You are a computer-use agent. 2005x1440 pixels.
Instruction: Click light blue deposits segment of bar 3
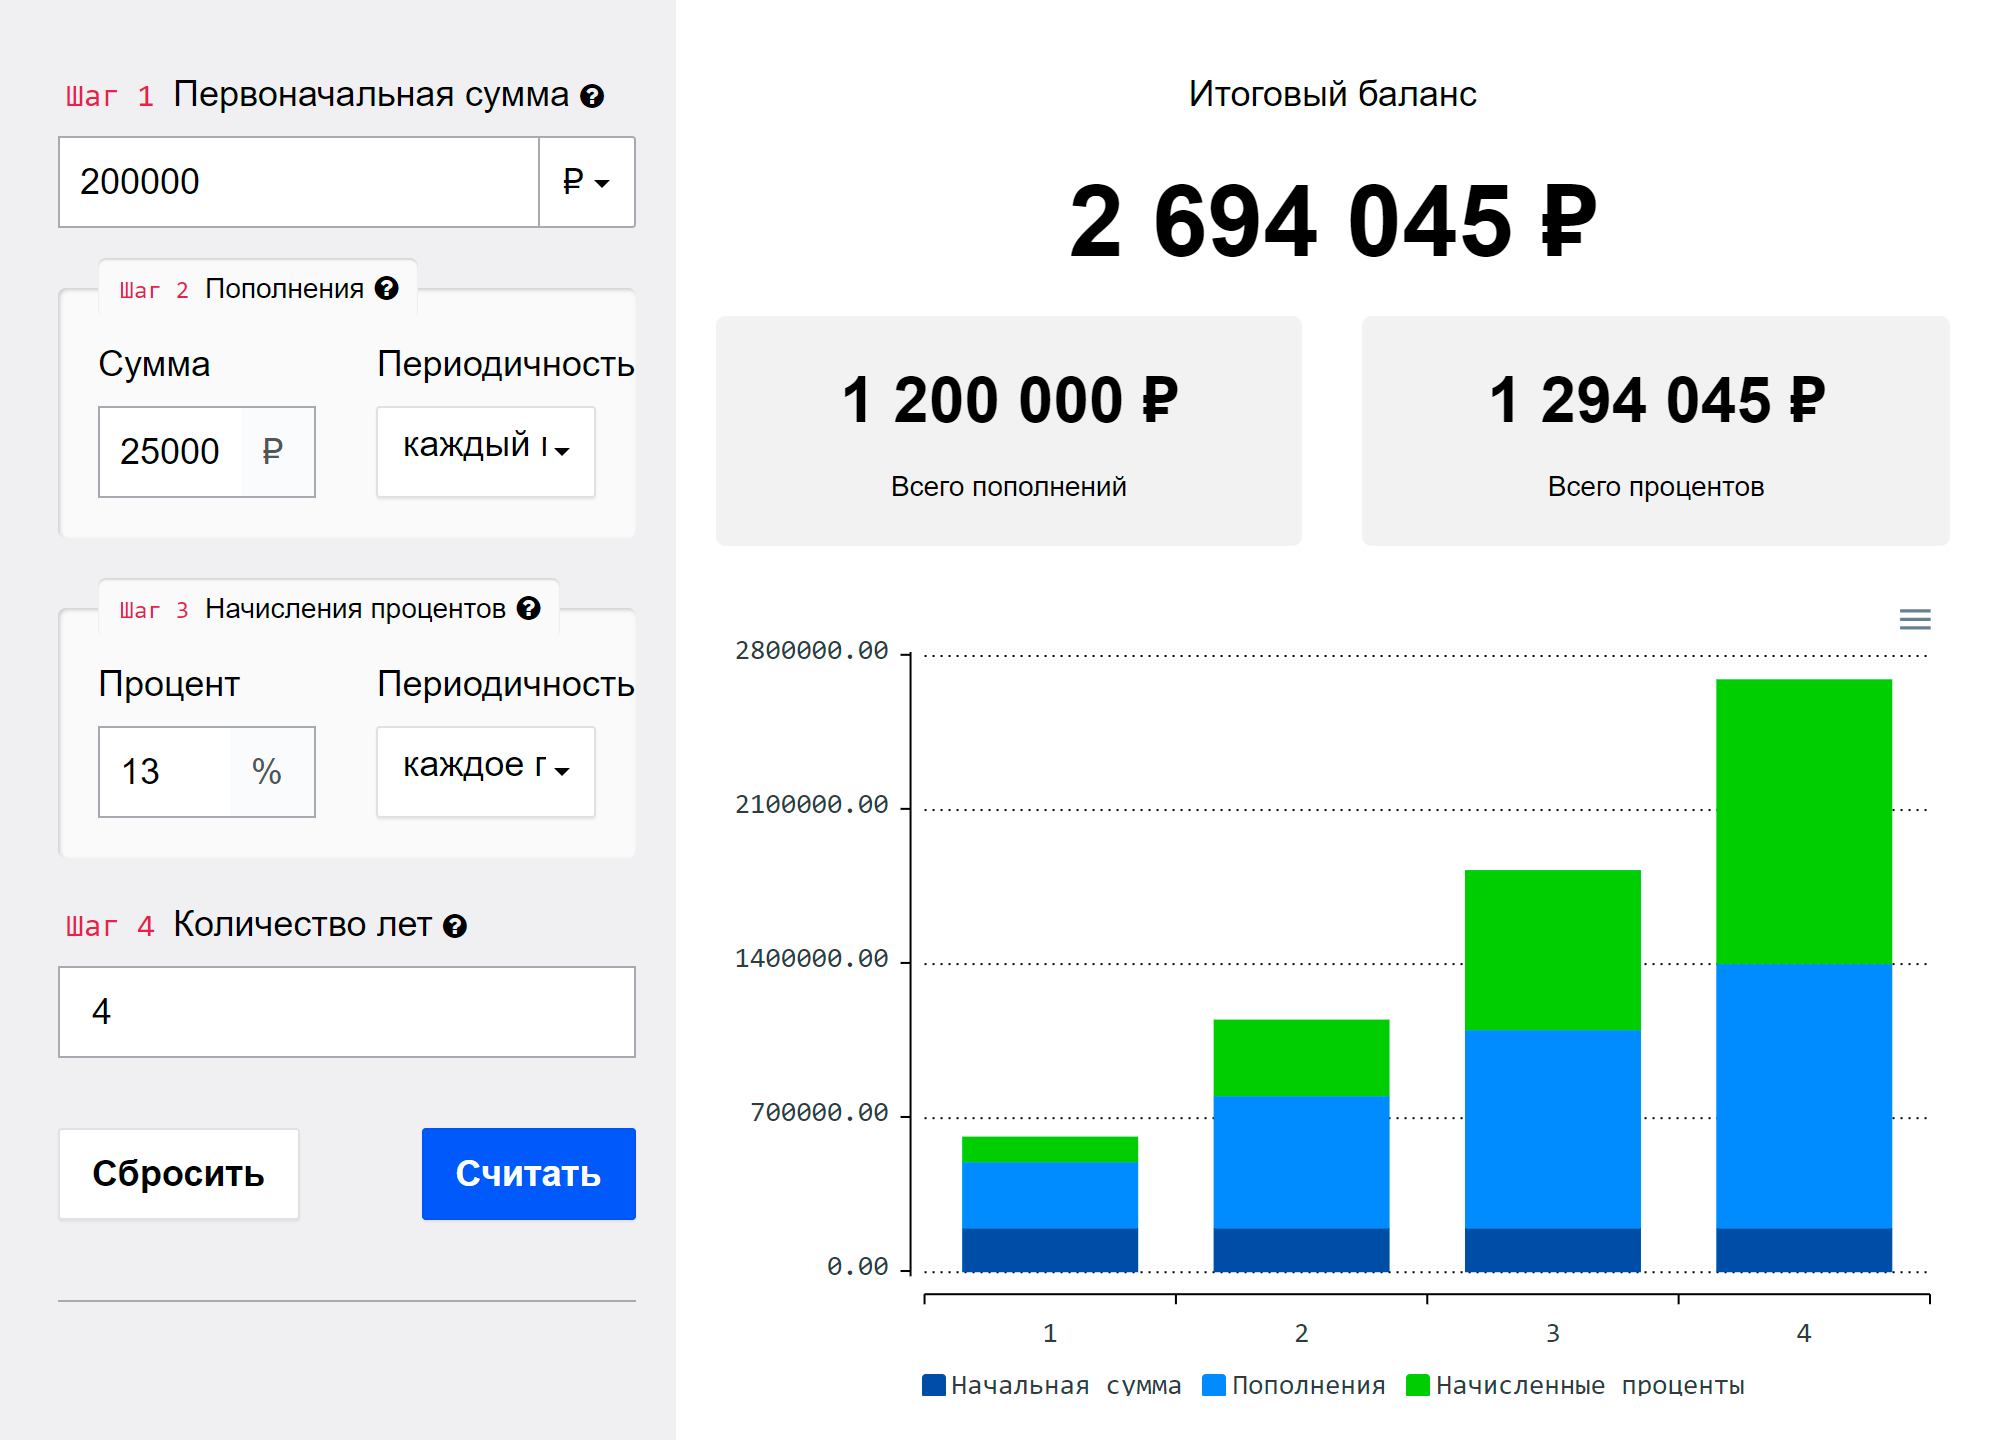(1553, 1129)
